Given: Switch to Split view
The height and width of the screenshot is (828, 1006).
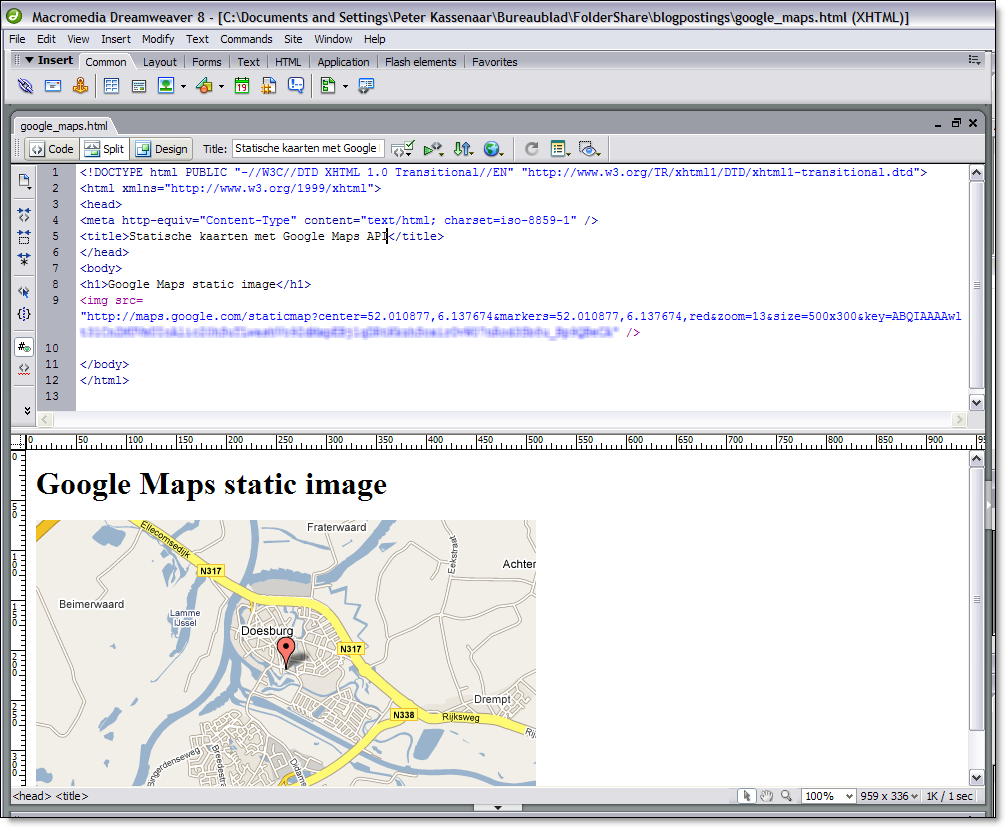Looking at the screenshot, I should pos(104,149).
